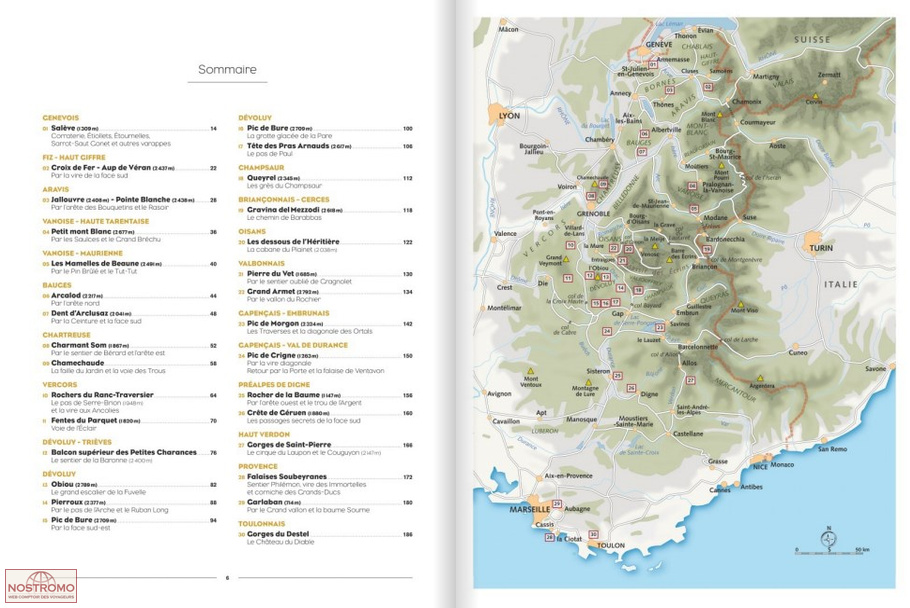910x608 pixels.
Task: Select the Charmant Som entry
Action: click(129, 349)
